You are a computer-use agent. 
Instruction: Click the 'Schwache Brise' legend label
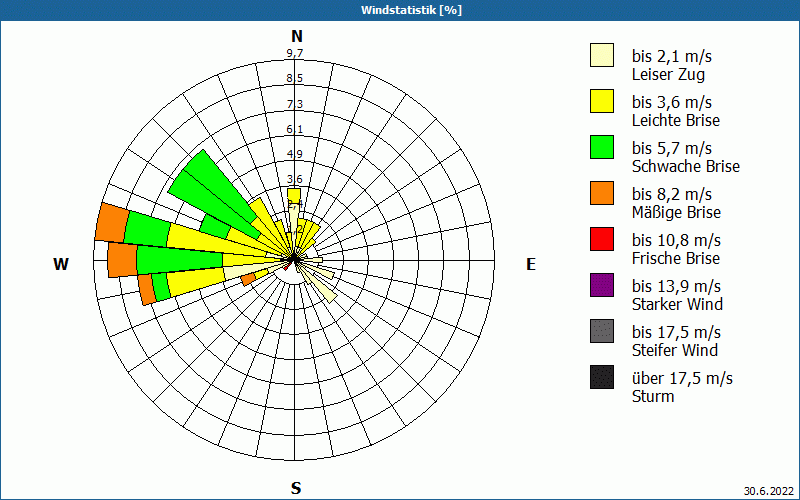pyautogui.click(x=686, y=166)
